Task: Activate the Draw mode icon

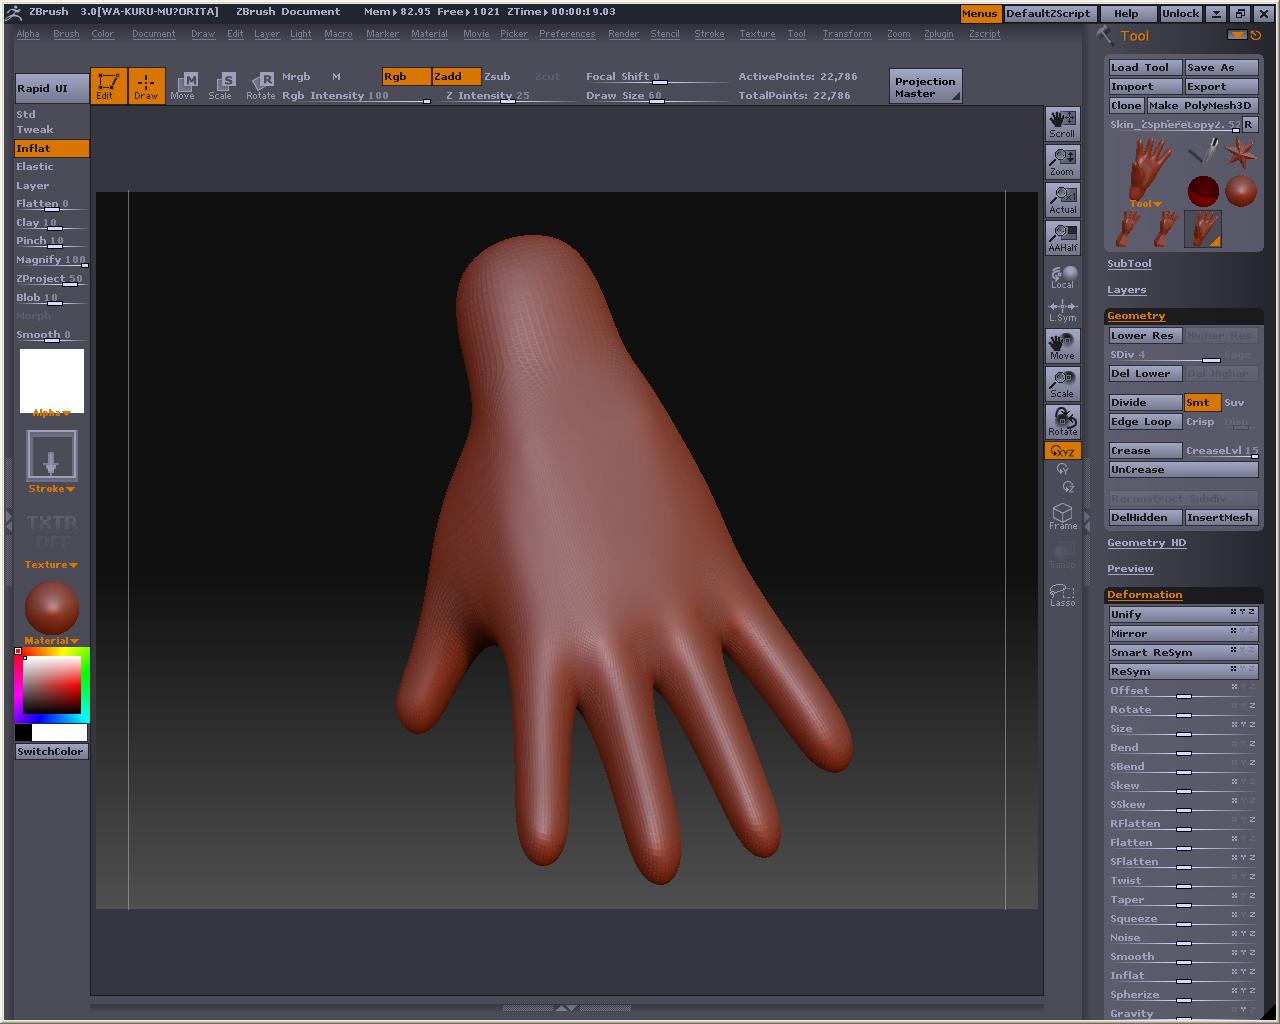Action: coord(146,85)
